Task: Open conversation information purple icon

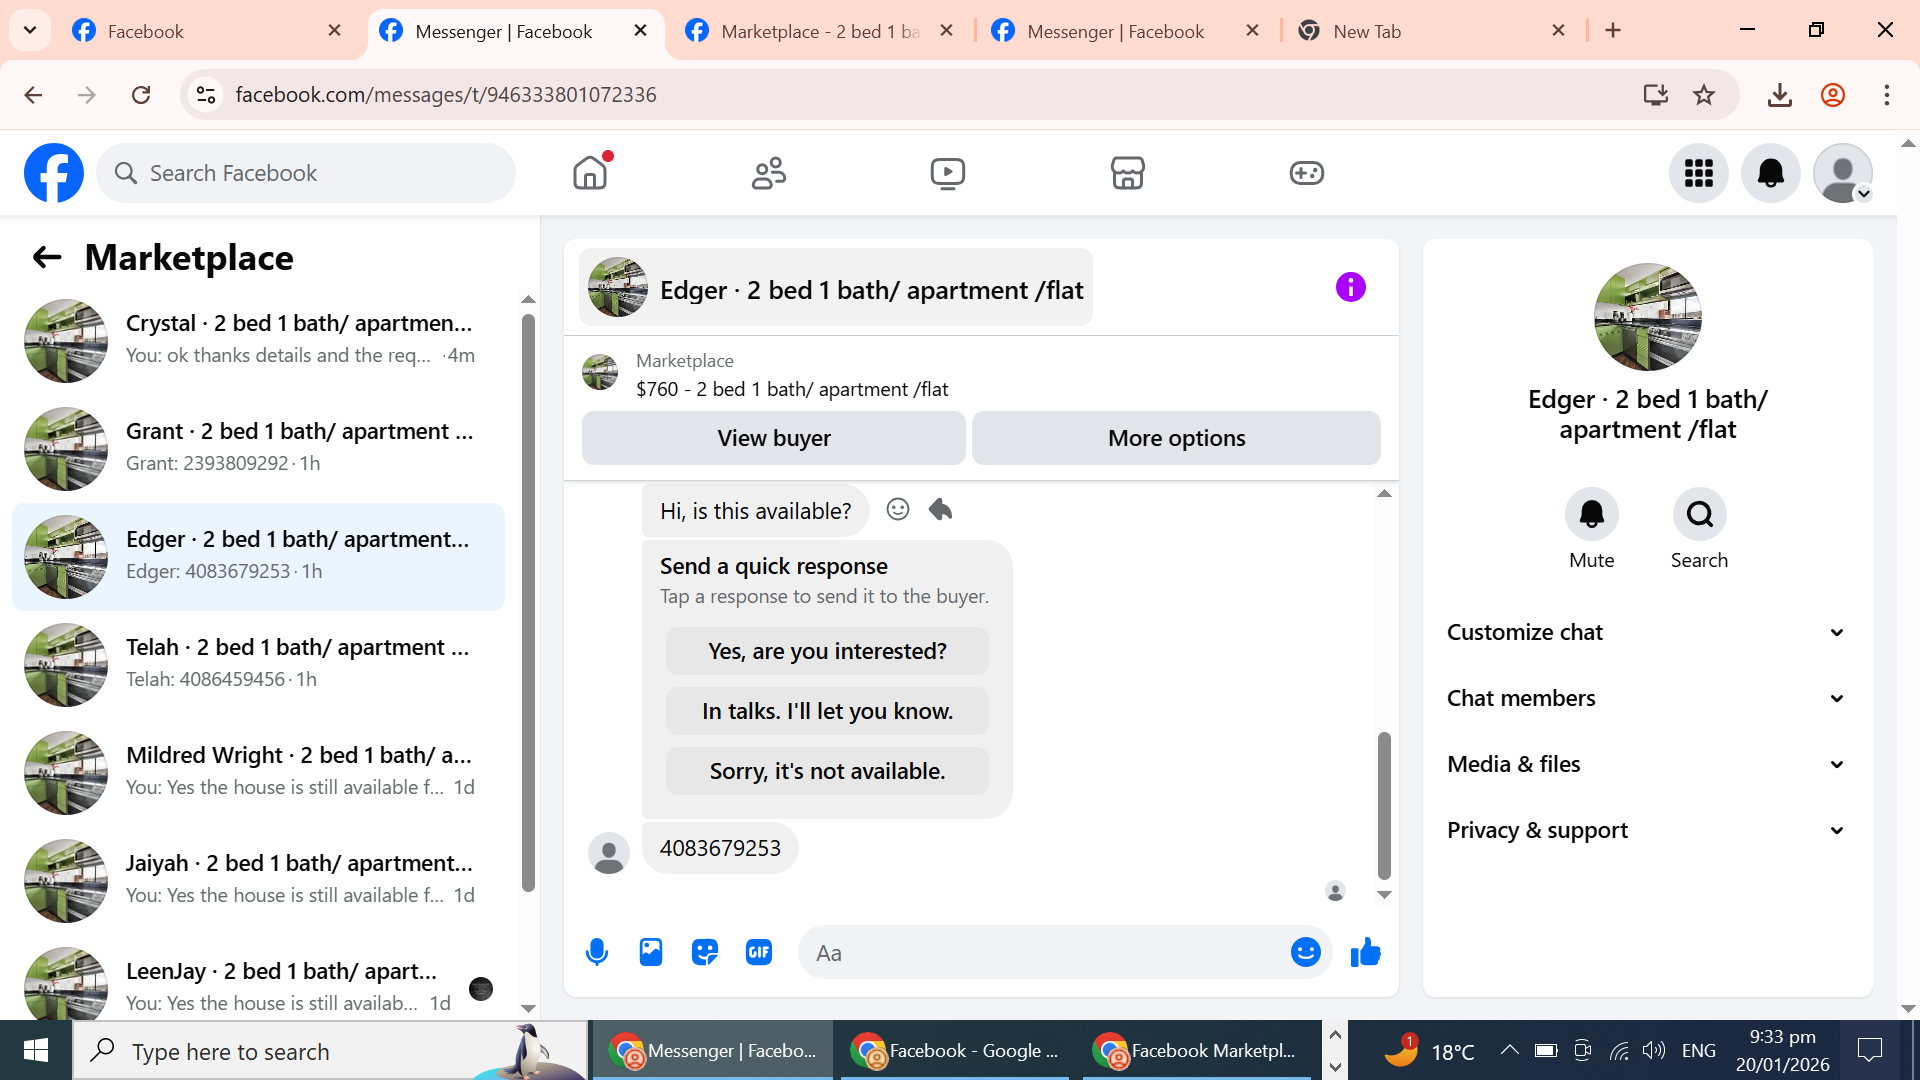Action: [1350, 288]
